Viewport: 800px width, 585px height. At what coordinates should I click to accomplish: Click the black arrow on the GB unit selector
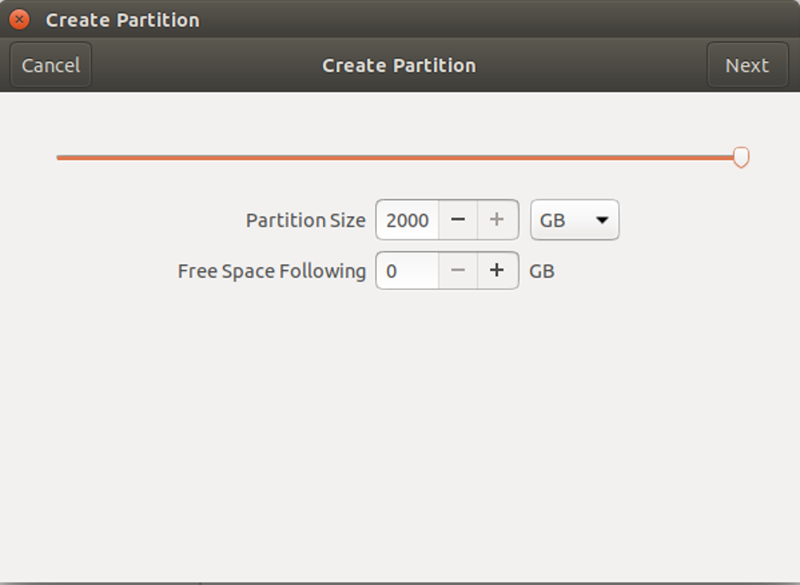pyautogui.click(x=602, y=220)
